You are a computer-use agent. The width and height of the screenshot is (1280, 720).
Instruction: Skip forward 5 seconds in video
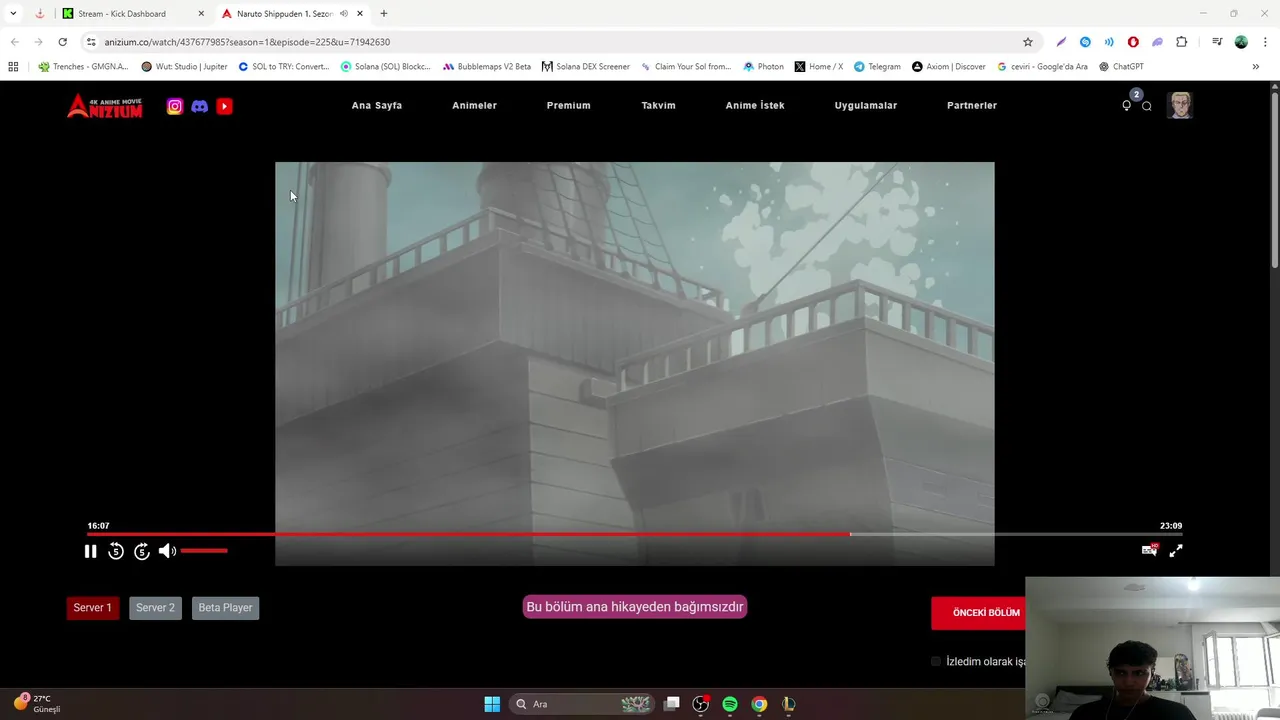click(142, 551)
